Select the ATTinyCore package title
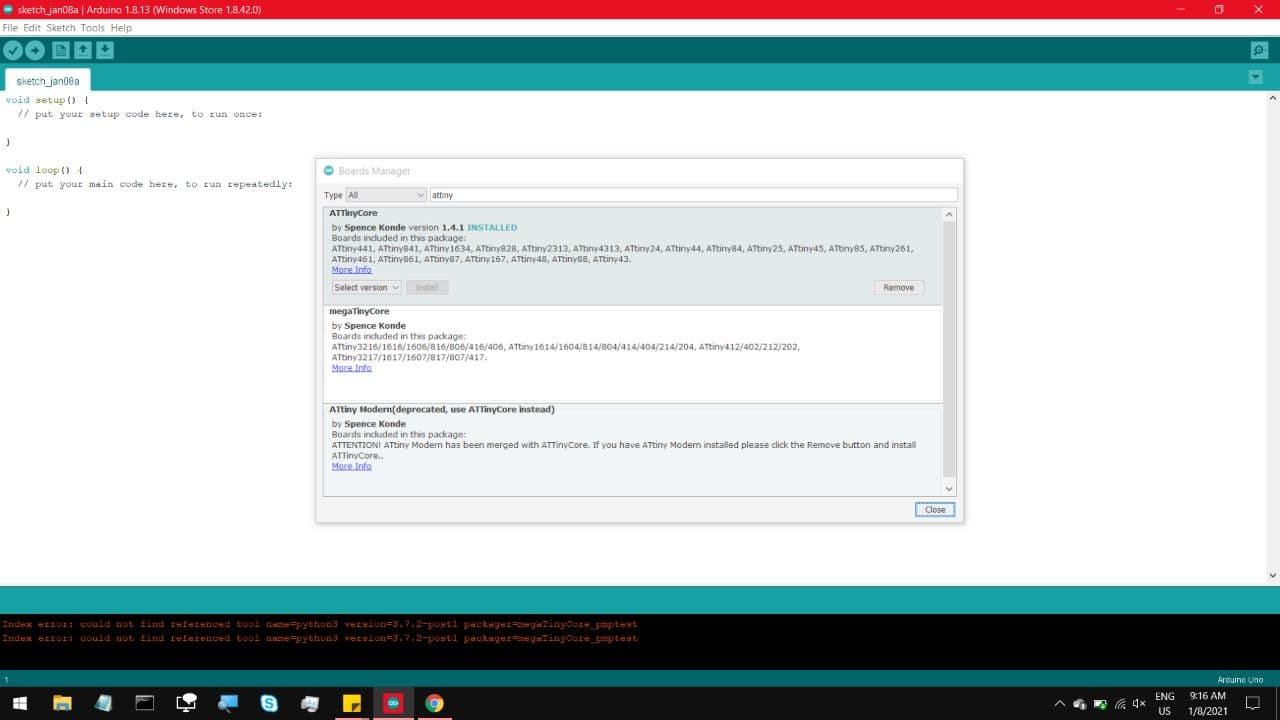The height and width of the screenshot is (720, 1280). click(353, 213)
